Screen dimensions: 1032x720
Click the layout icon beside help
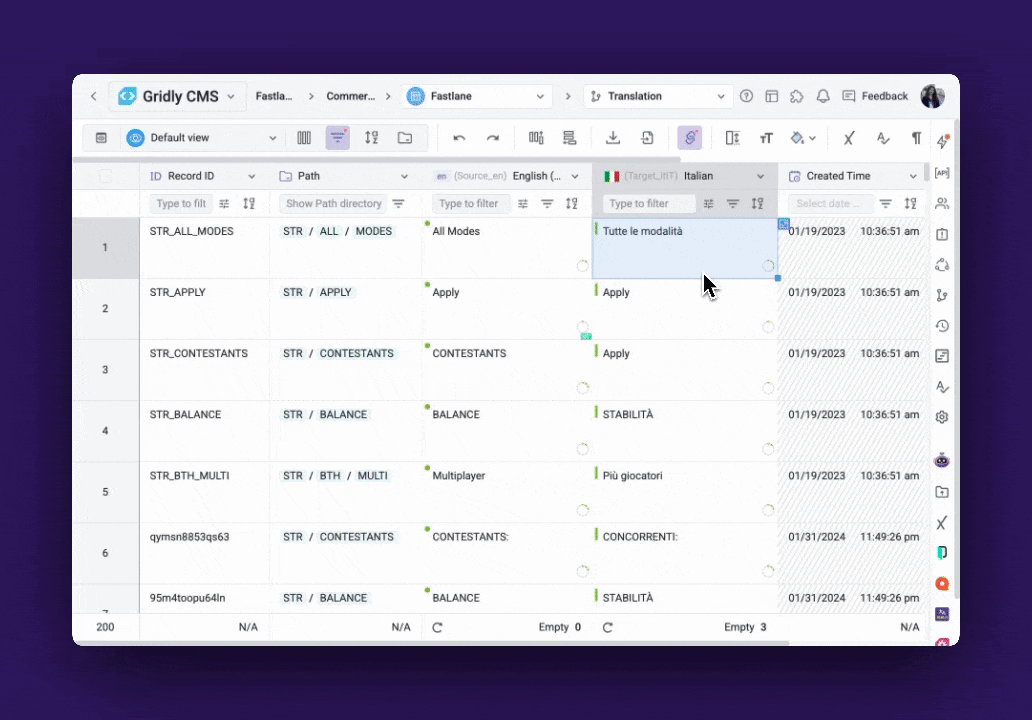772,96
